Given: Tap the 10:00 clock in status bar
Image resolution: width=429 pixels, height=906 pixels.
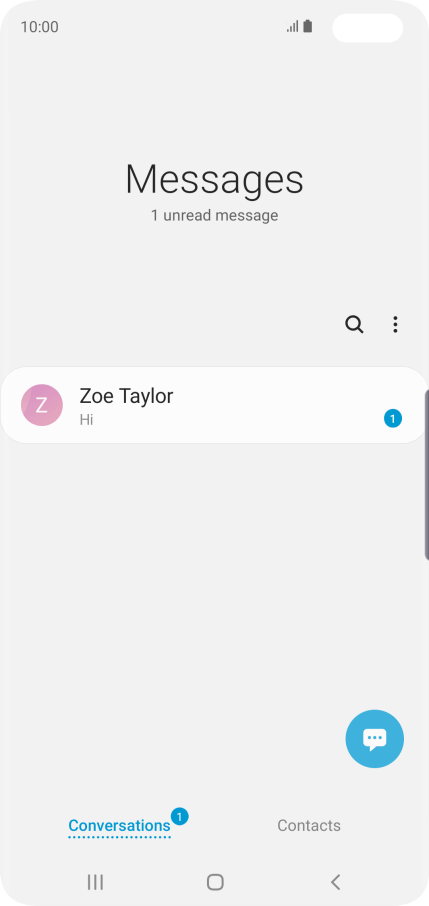Looking at the screenshot, I should [x=39, y=27].
